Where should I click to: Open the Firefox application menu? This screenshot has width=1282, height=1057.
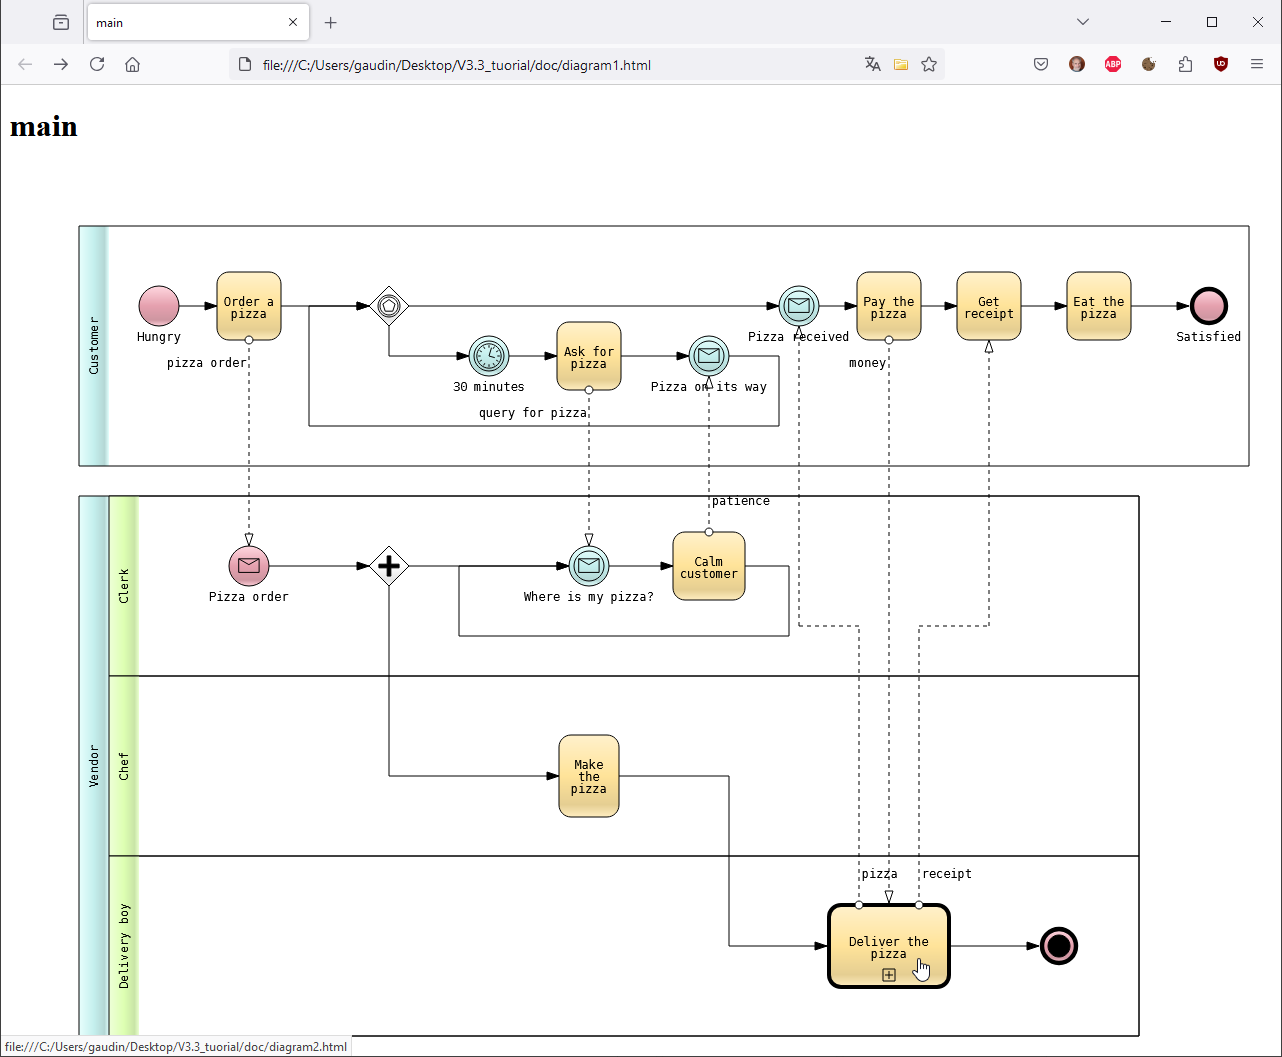click(1257, 64)
